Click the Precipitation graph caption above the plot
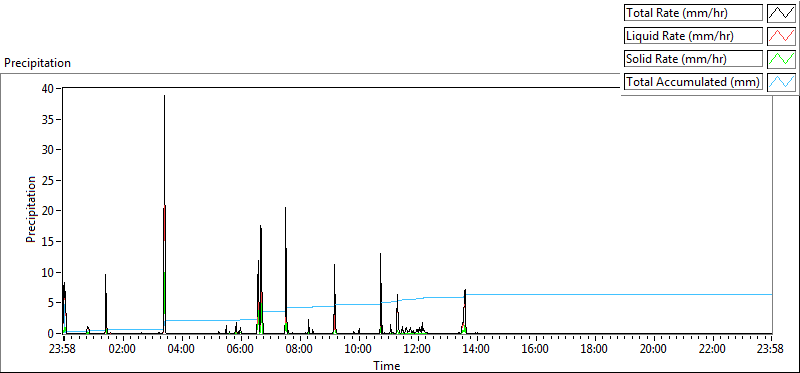800x373 pixels. click(x=37, y=63)
